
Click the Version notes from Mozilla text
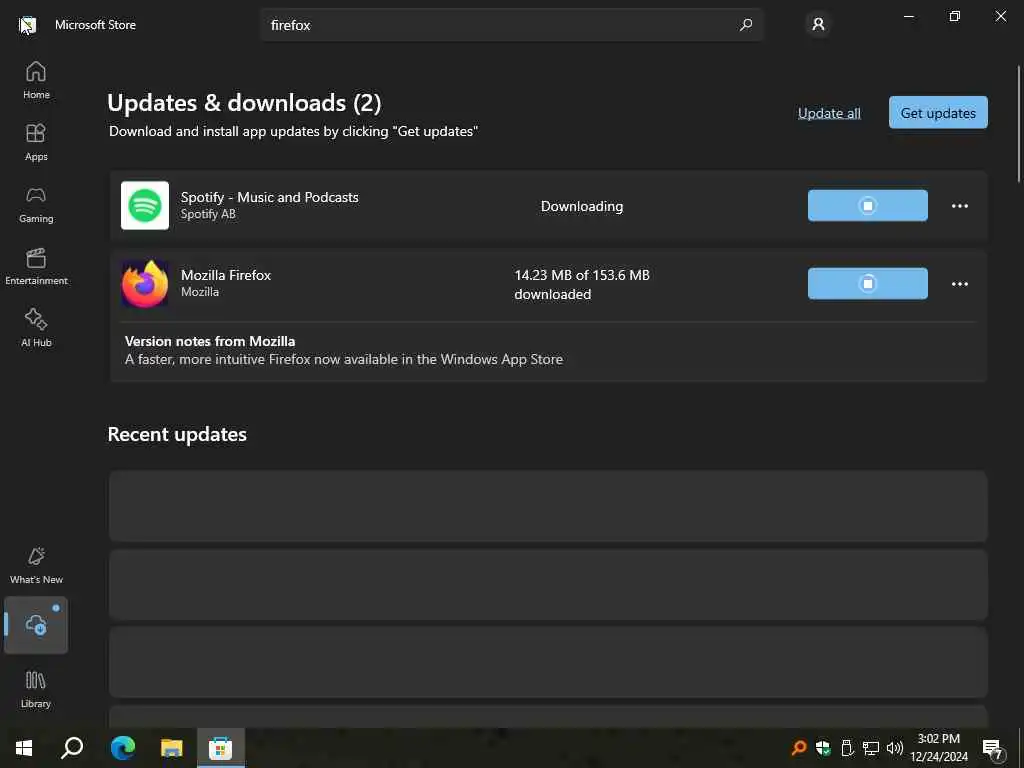click(210, 341)
